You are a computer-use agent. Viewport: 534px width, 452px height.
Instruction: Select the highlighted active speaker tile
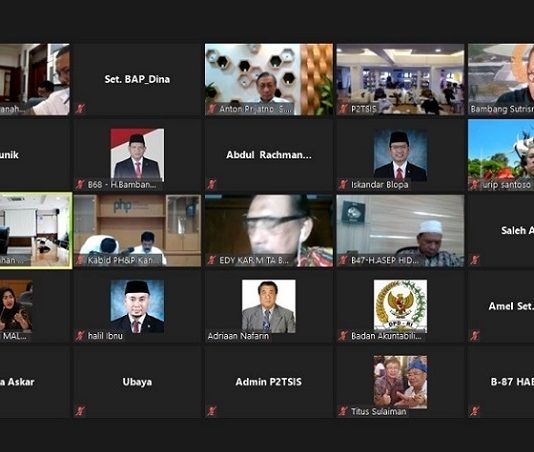(x=35, y=231)
